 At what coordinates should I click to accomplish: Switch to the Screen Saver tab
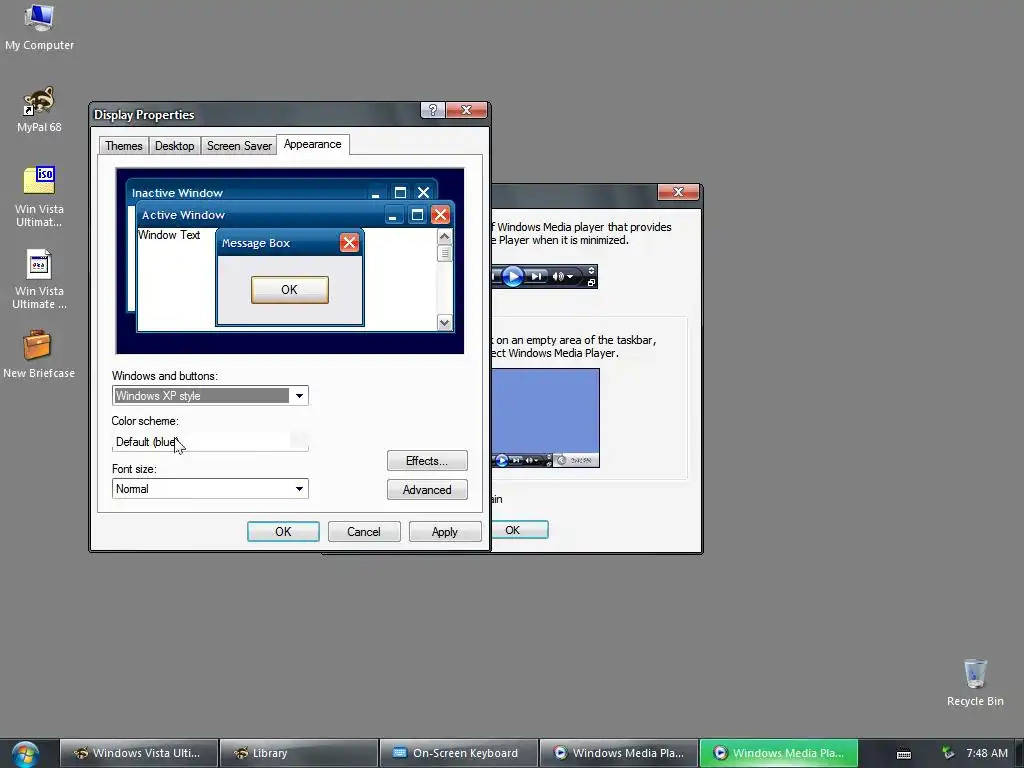239,146
